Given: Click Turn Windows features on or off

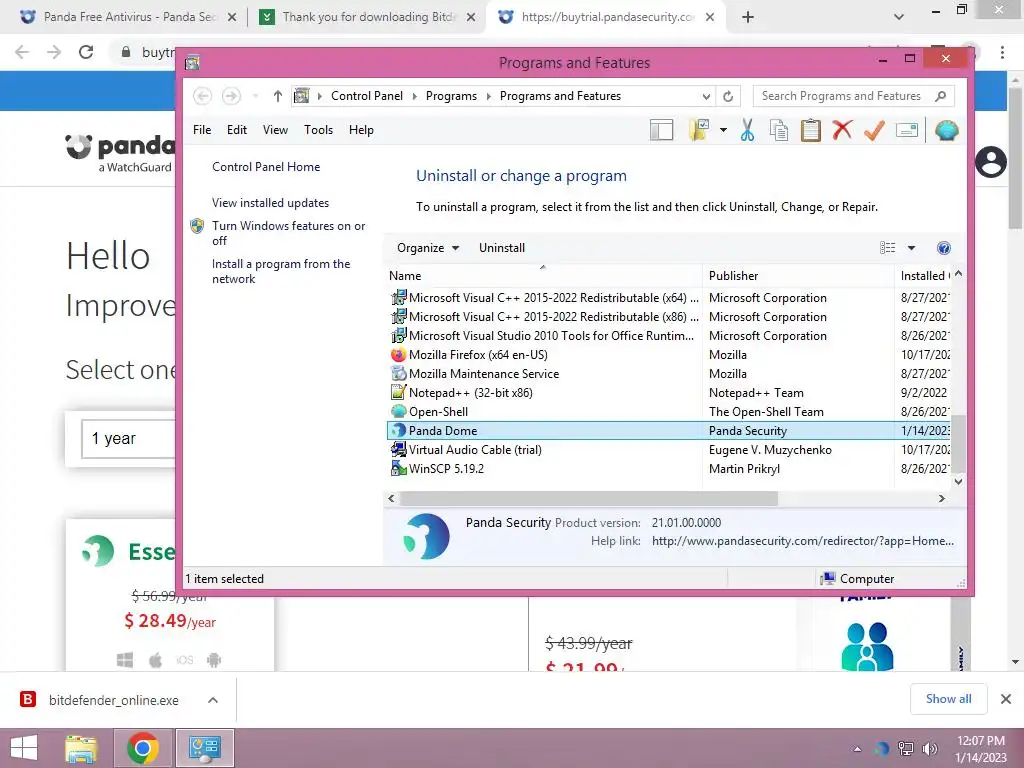Looking at the screenshot, I should [288, 233].
